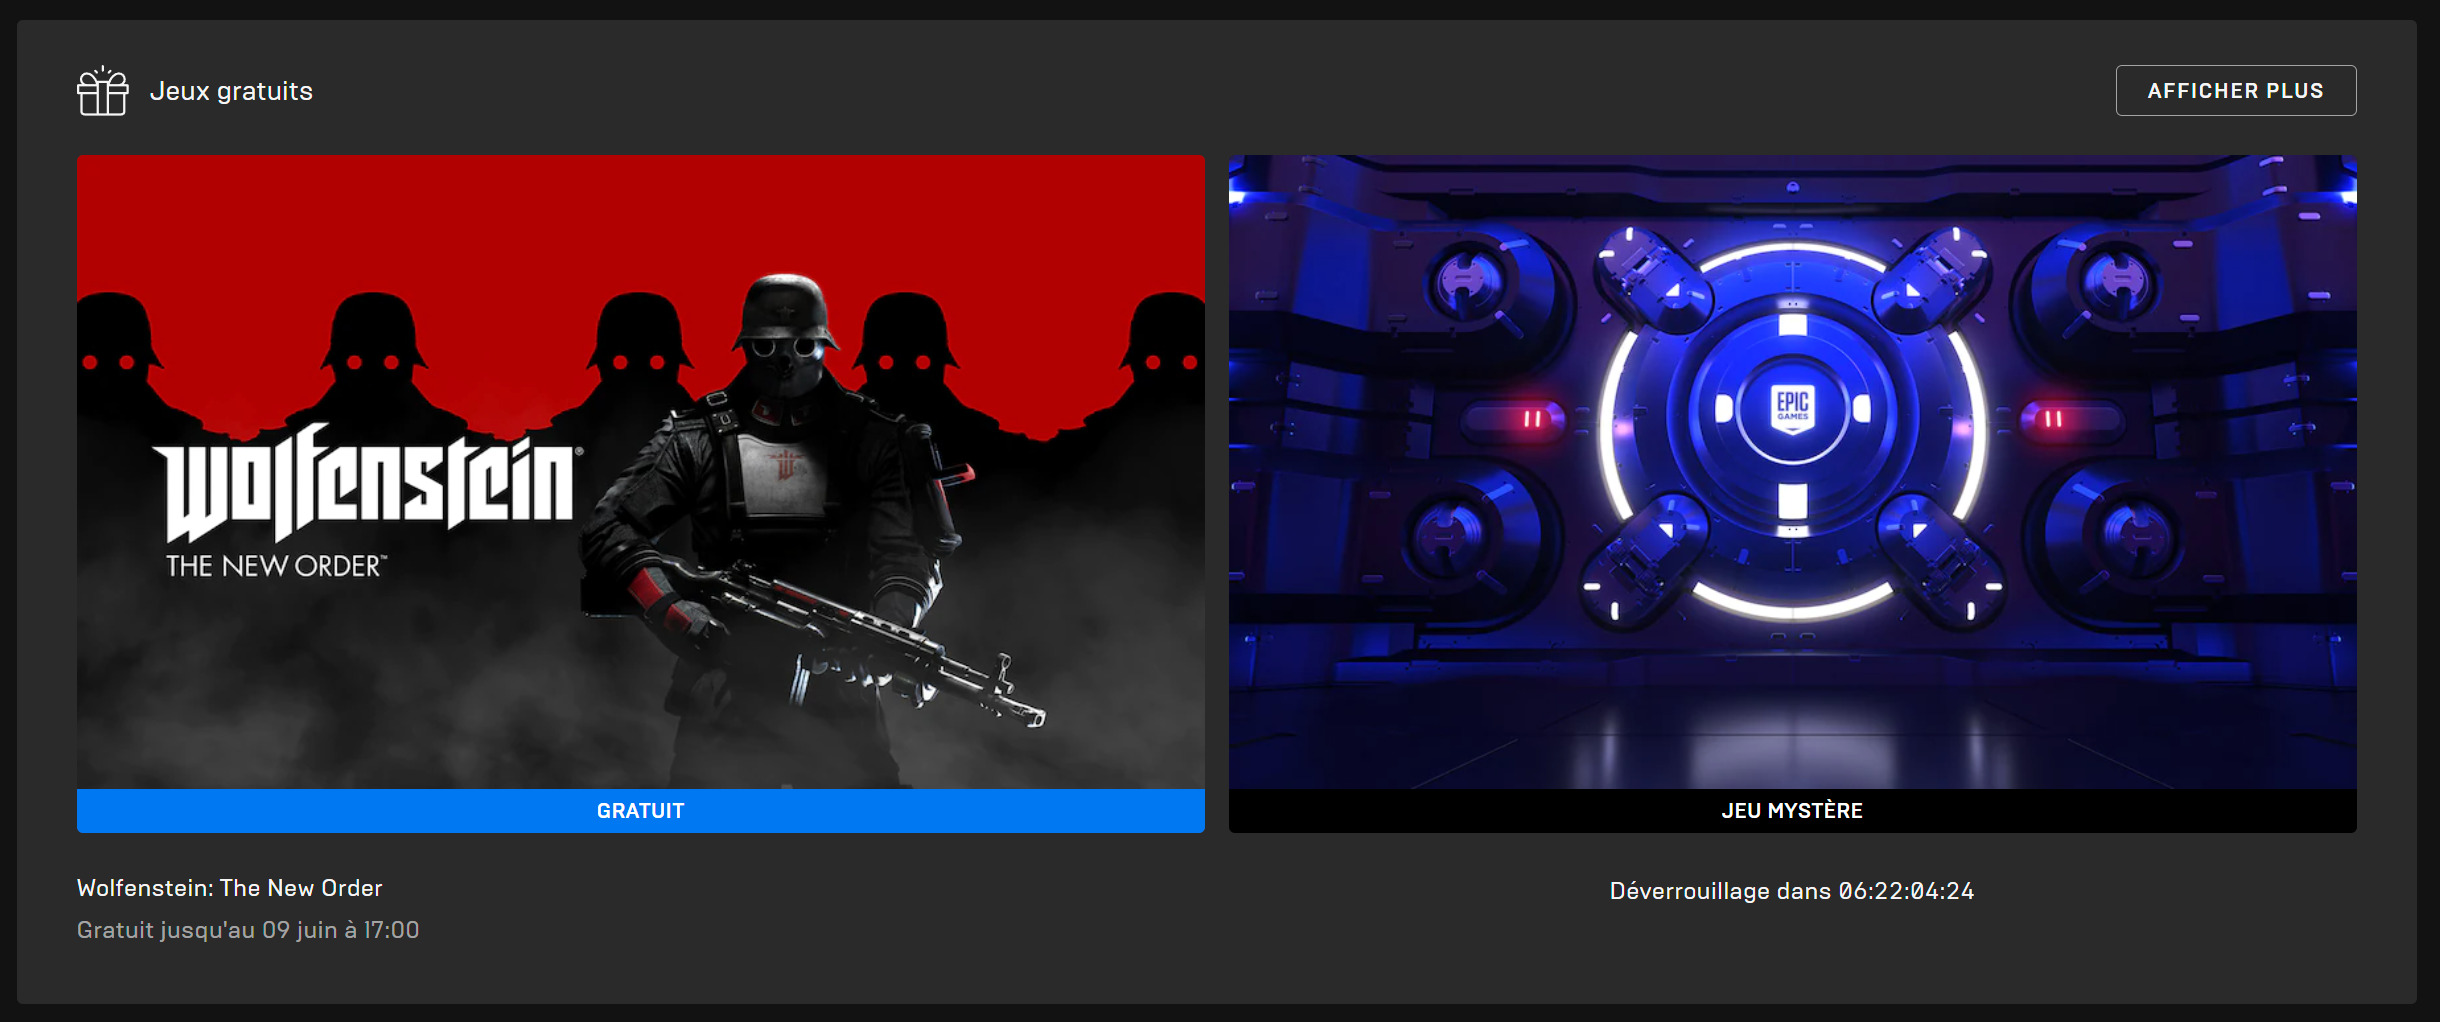The width and height of the screenshot is (2440, 1022).
Task: Open the Wolfenstein: The New Order title link
Action: 229,888
